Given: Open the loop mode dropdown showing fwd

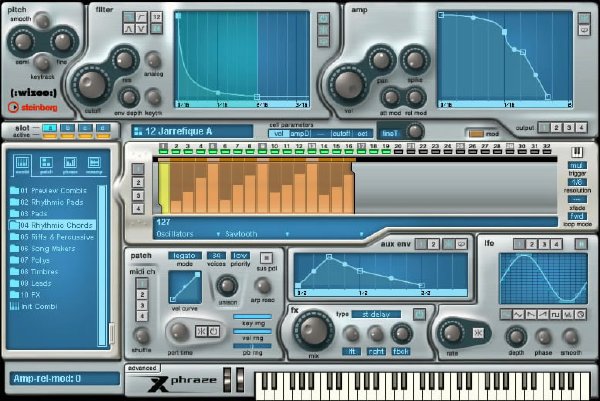Looking at the screenshot, I should point(577,216).
